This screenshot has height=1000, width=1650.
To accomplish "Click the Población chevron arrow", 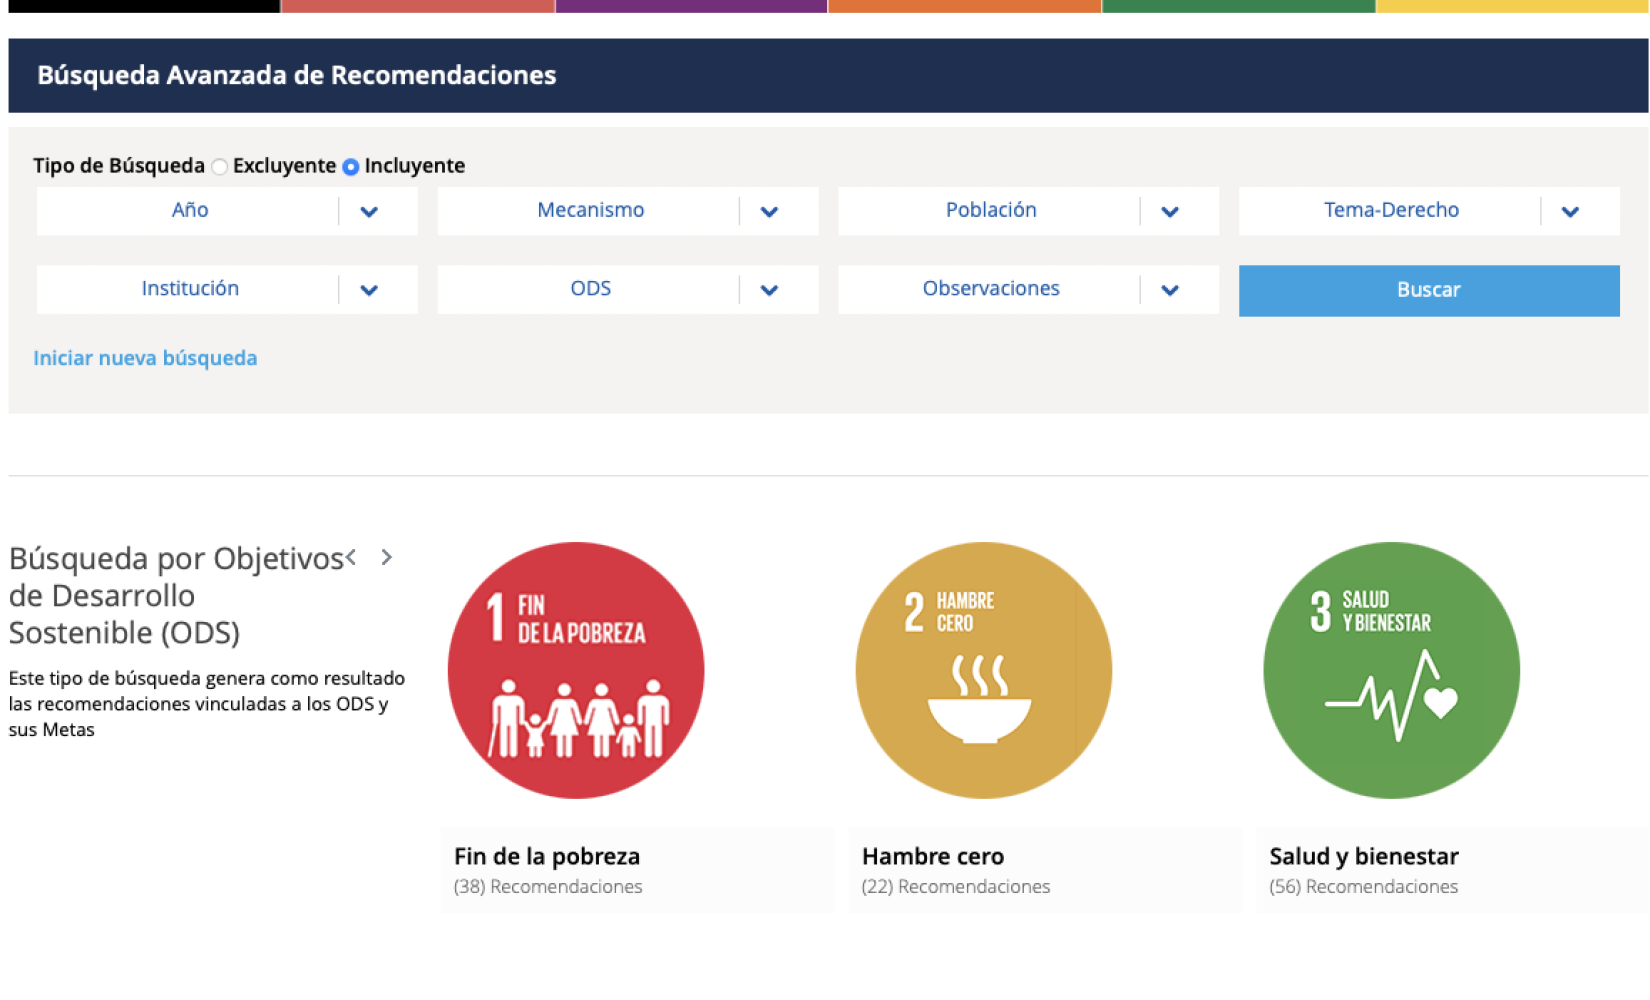I will coord(1170,212).
